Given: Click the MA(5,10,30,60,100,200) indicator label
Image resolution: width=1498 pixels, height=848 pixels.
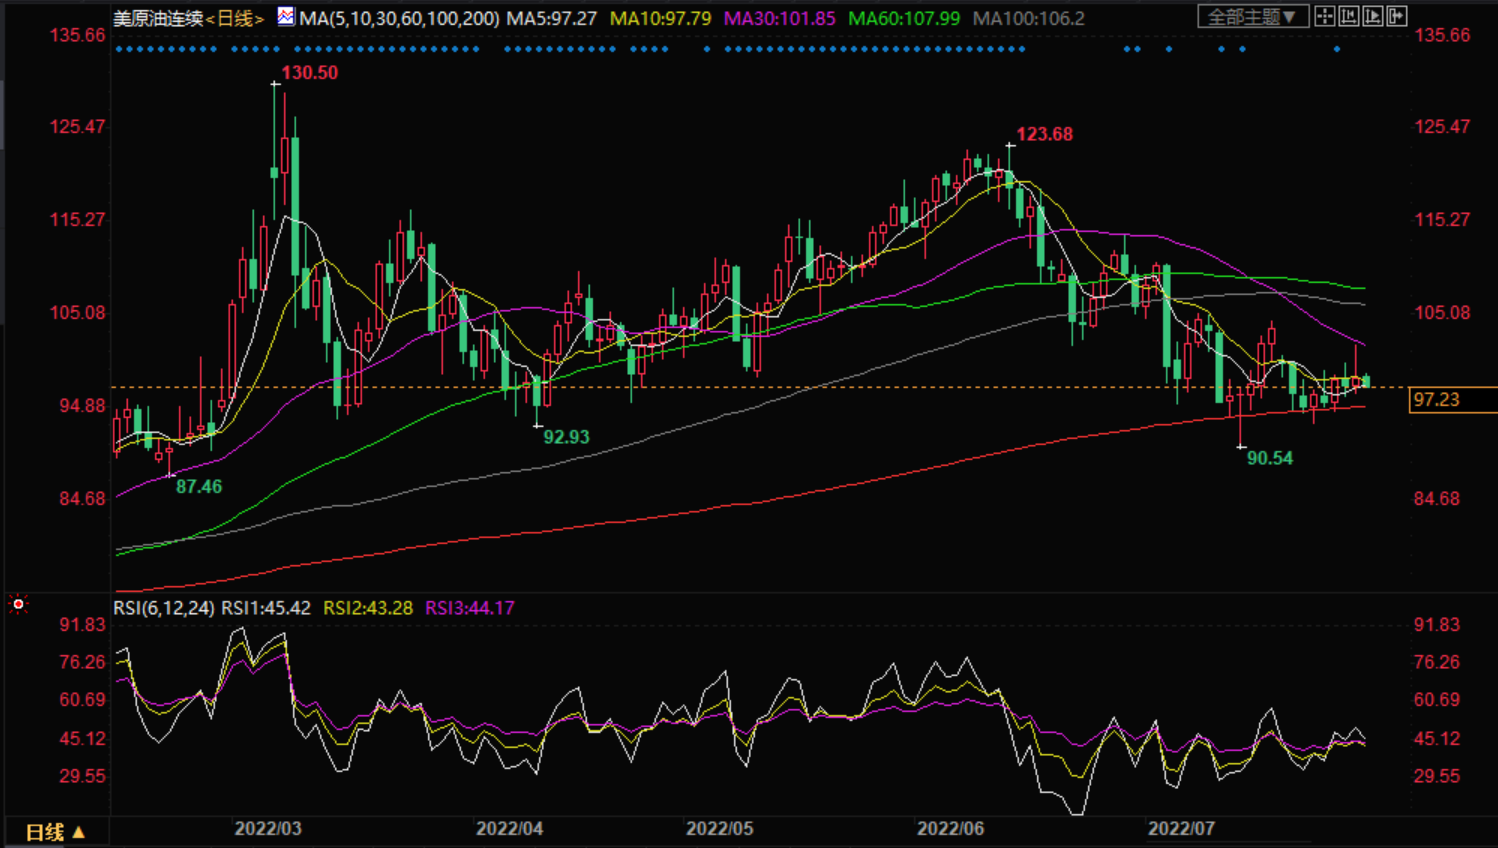Looking at the screenshot, I should [x=399, y=19].
